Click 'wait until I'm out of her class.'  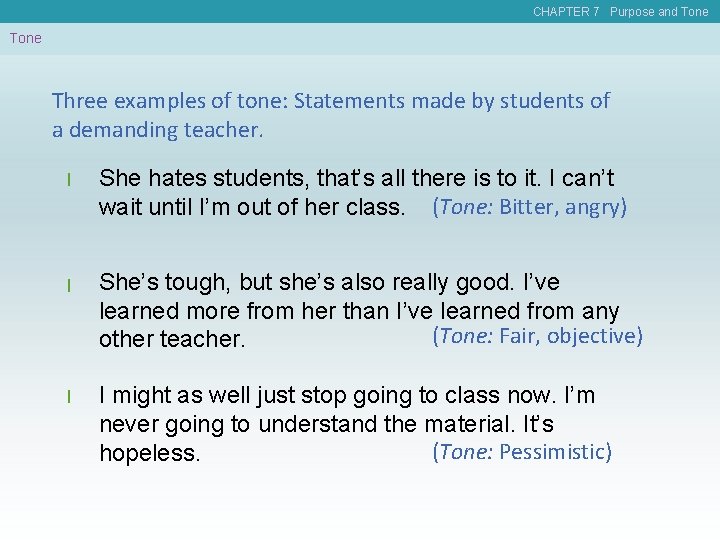click(x=252, y=209)
